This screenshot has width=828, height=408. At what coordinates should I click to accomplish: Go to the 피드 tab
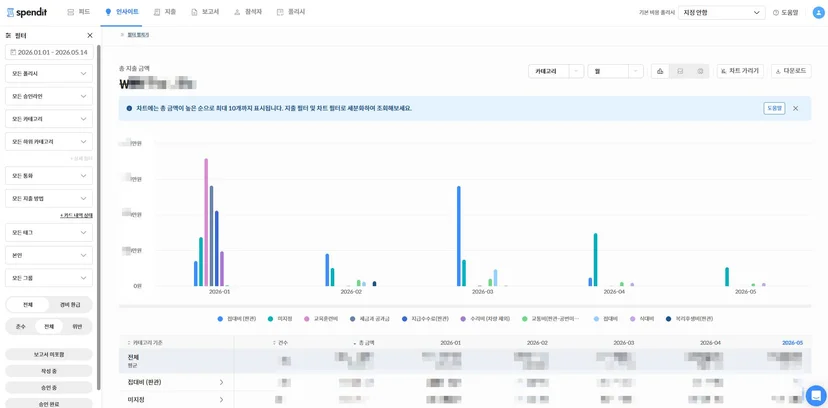[79, 12]
